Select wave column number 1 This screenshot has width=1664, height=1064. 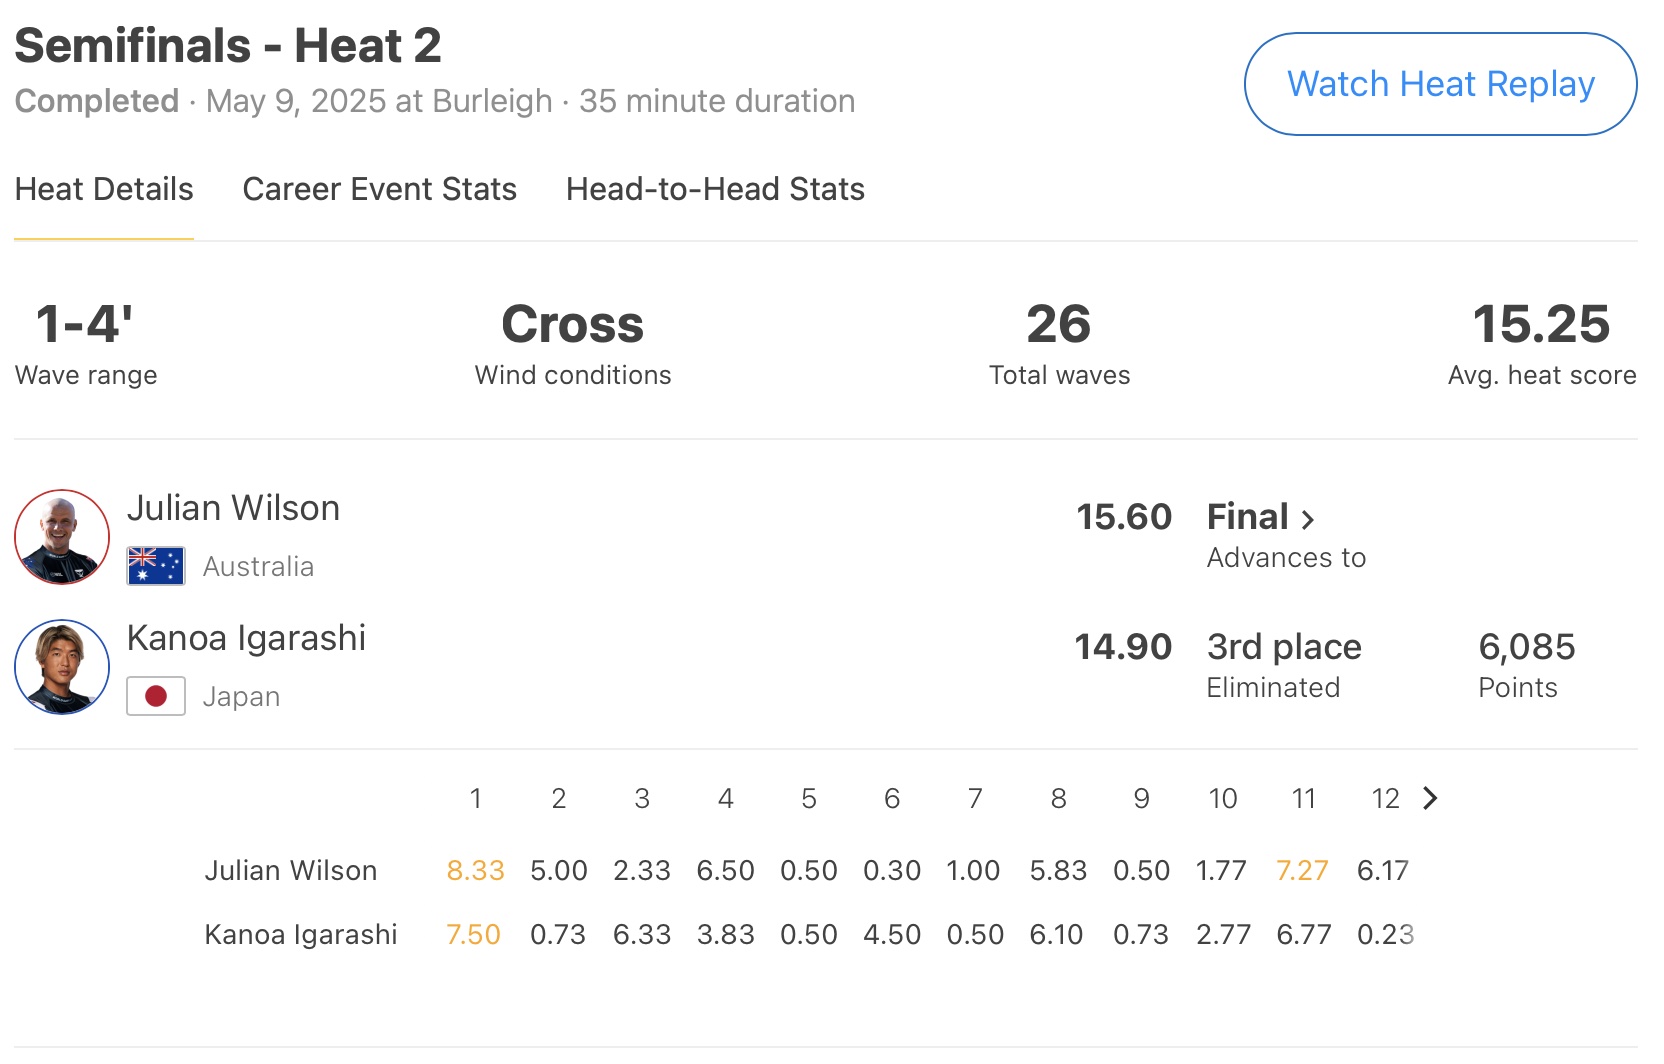476,798
